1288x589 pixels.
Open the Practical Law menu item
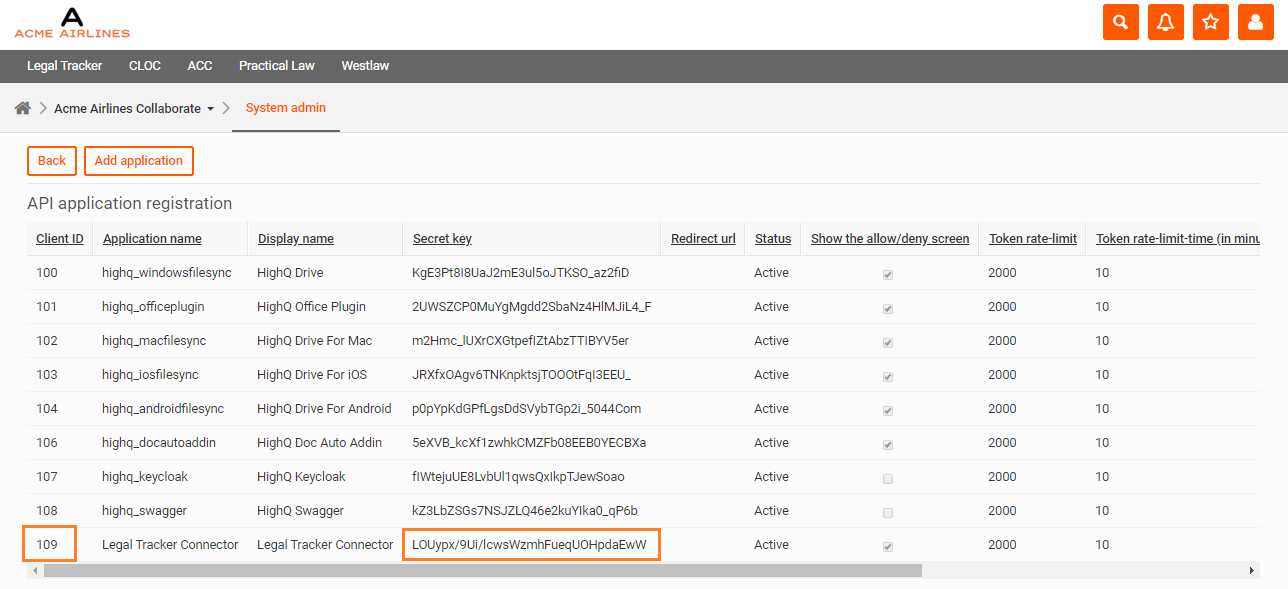click(276, 66)
